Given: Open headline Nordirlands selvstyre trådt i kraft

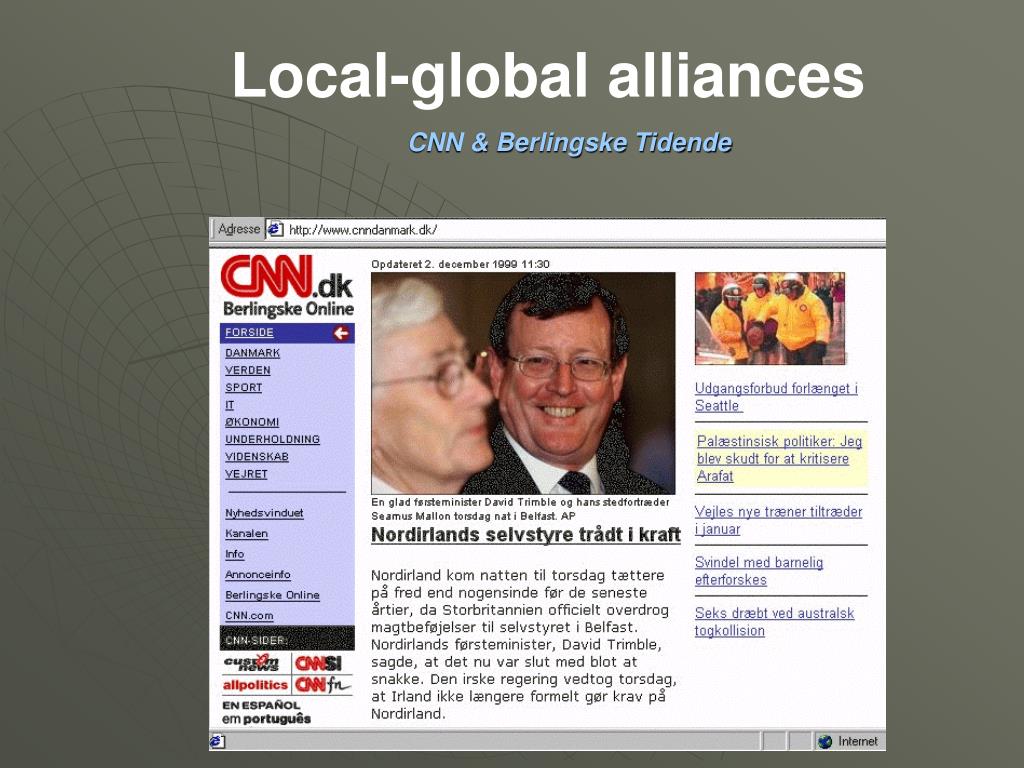Looking at the screenshot, I should click(526, 535).
